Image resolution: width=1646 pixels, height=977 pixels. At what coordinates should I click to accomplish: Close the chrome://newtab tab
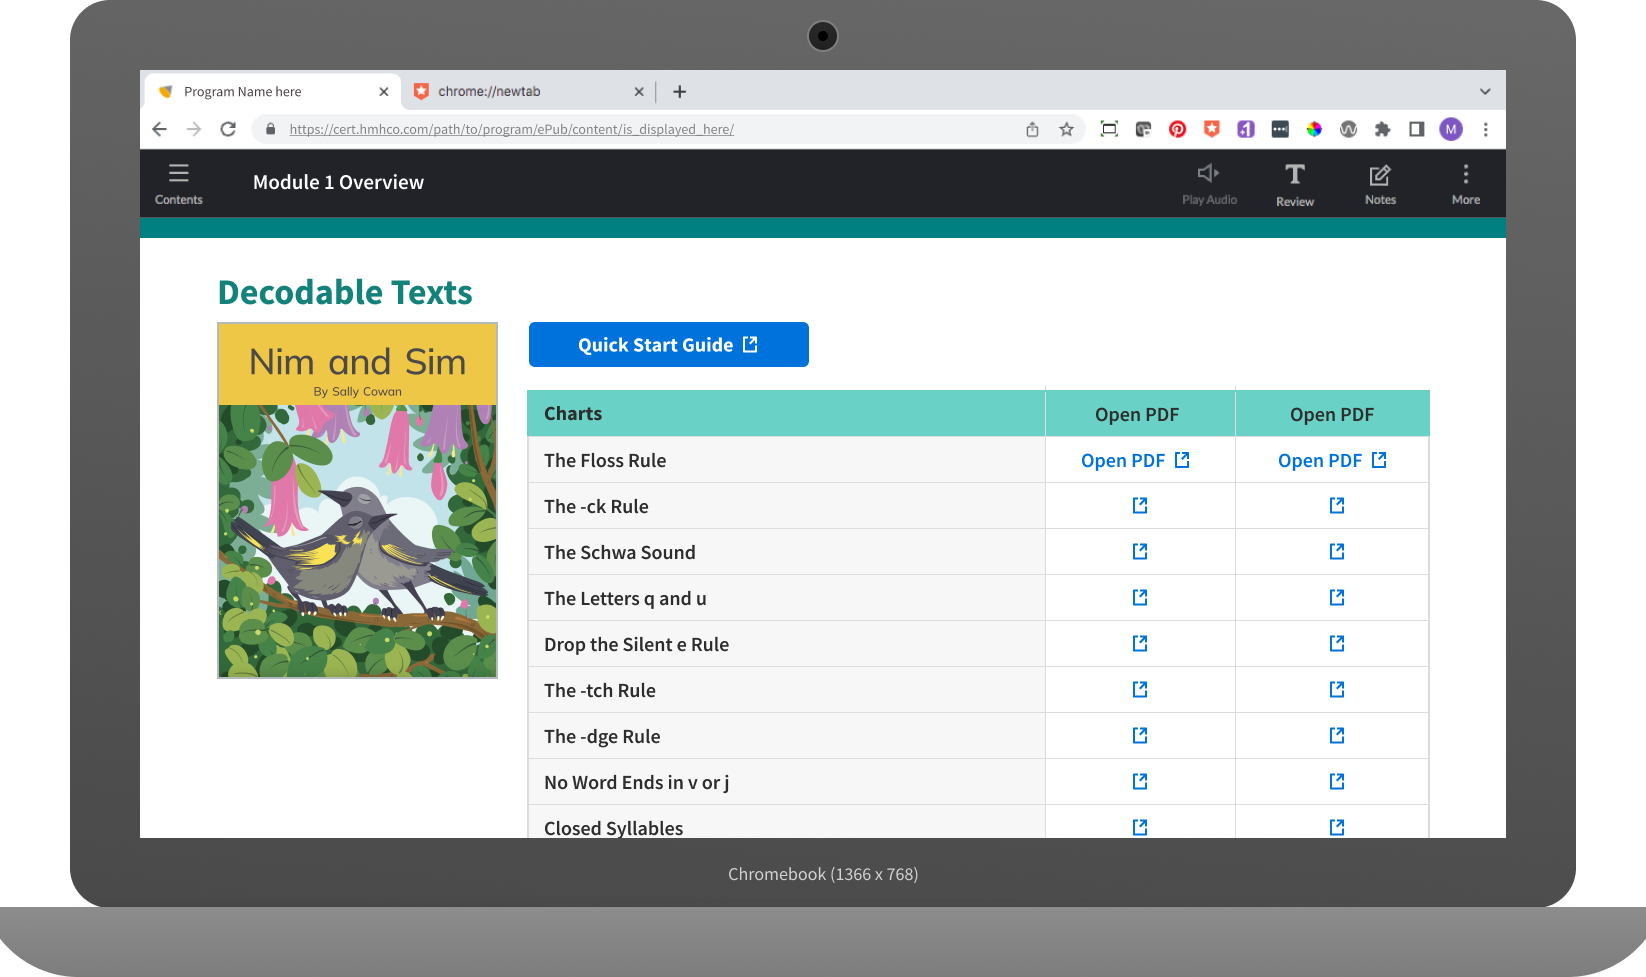point(639,92)
